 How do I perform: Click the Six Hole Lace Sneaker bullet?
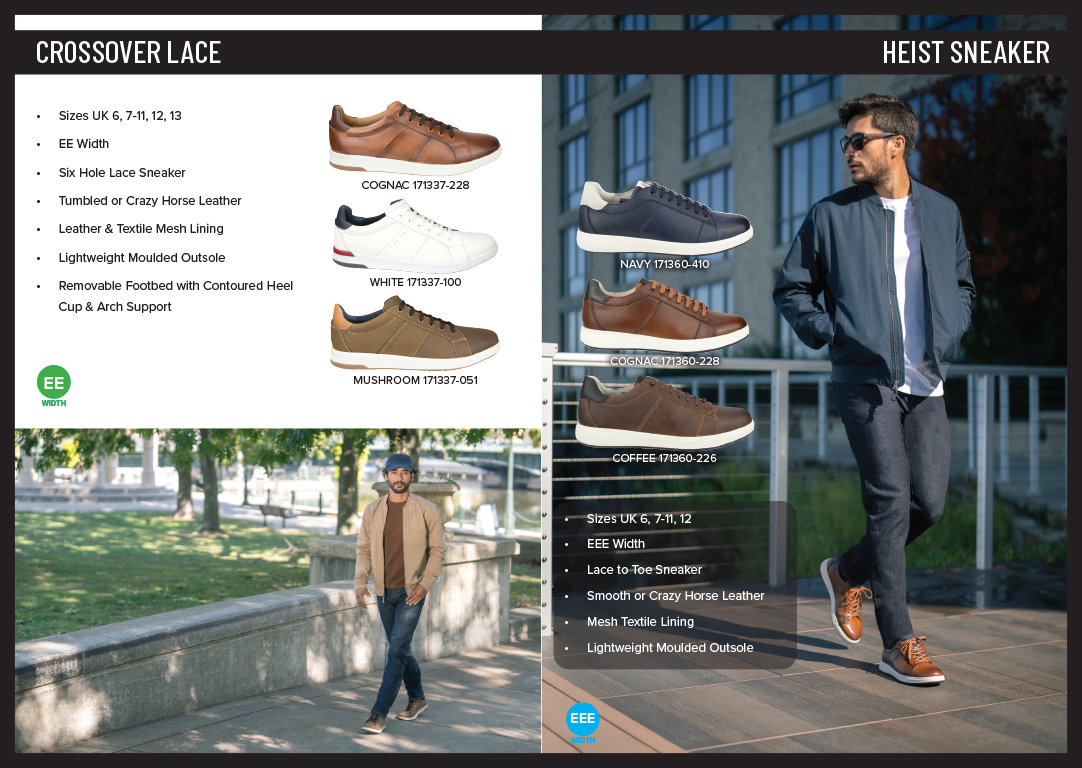pos(122,173)
